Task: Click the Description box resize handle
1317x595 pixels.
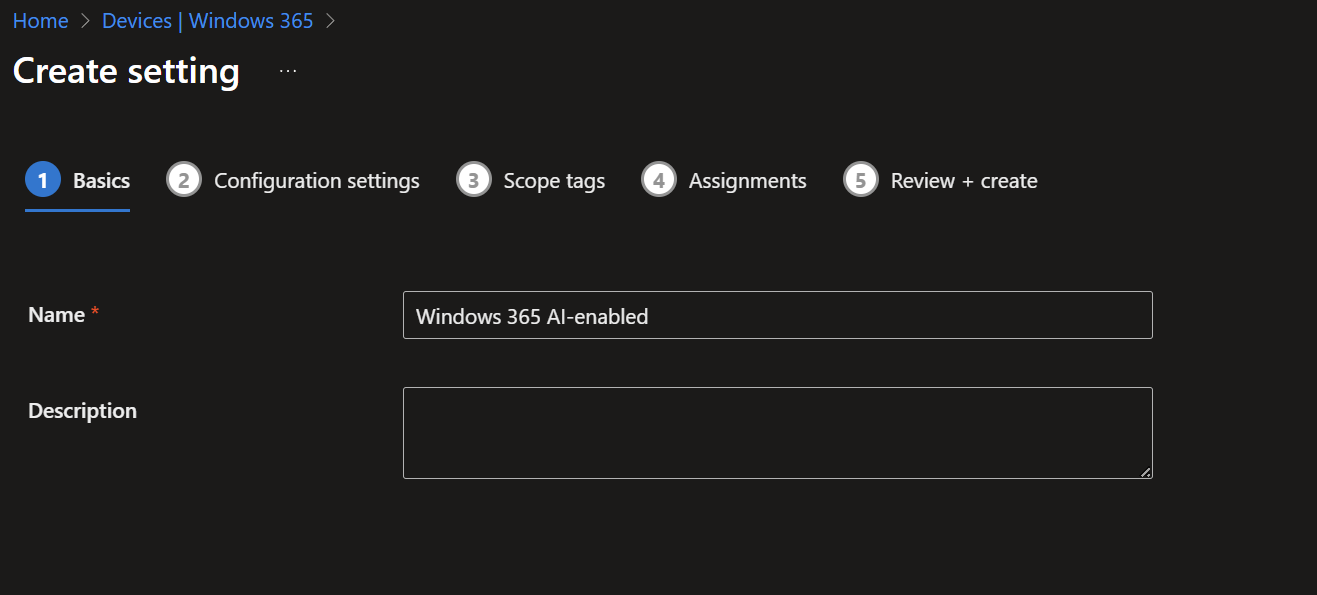Action: click(1146, 472)
